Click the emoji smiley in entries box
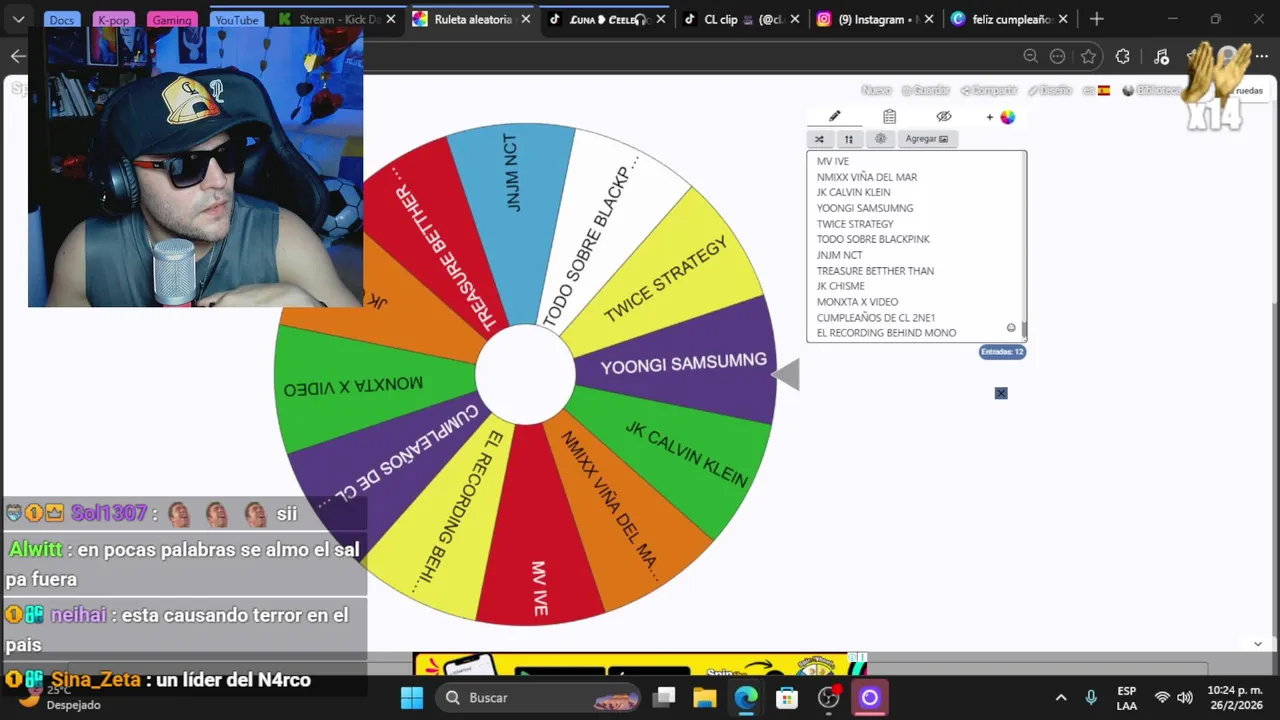1280x720 pixels. tap(1011, 328)
